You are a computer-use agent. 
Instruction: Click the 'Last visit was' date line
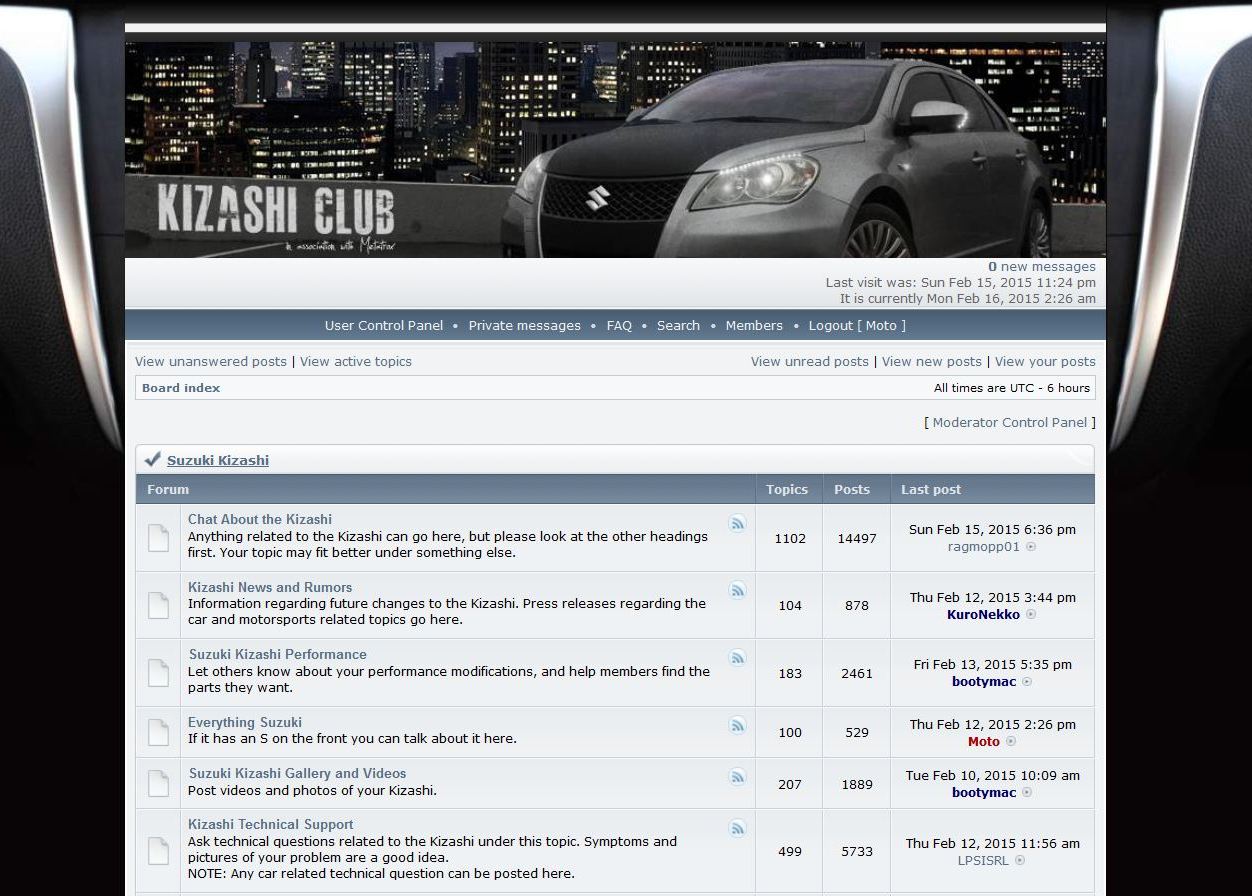[x=961, y=282]
